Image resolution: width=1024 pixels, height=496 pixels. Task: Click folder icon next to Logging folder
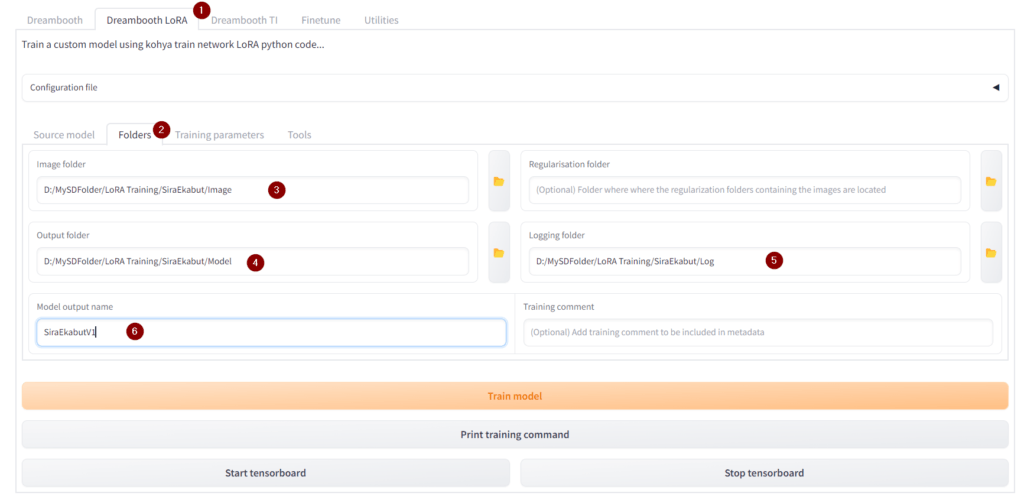(990, 252)
